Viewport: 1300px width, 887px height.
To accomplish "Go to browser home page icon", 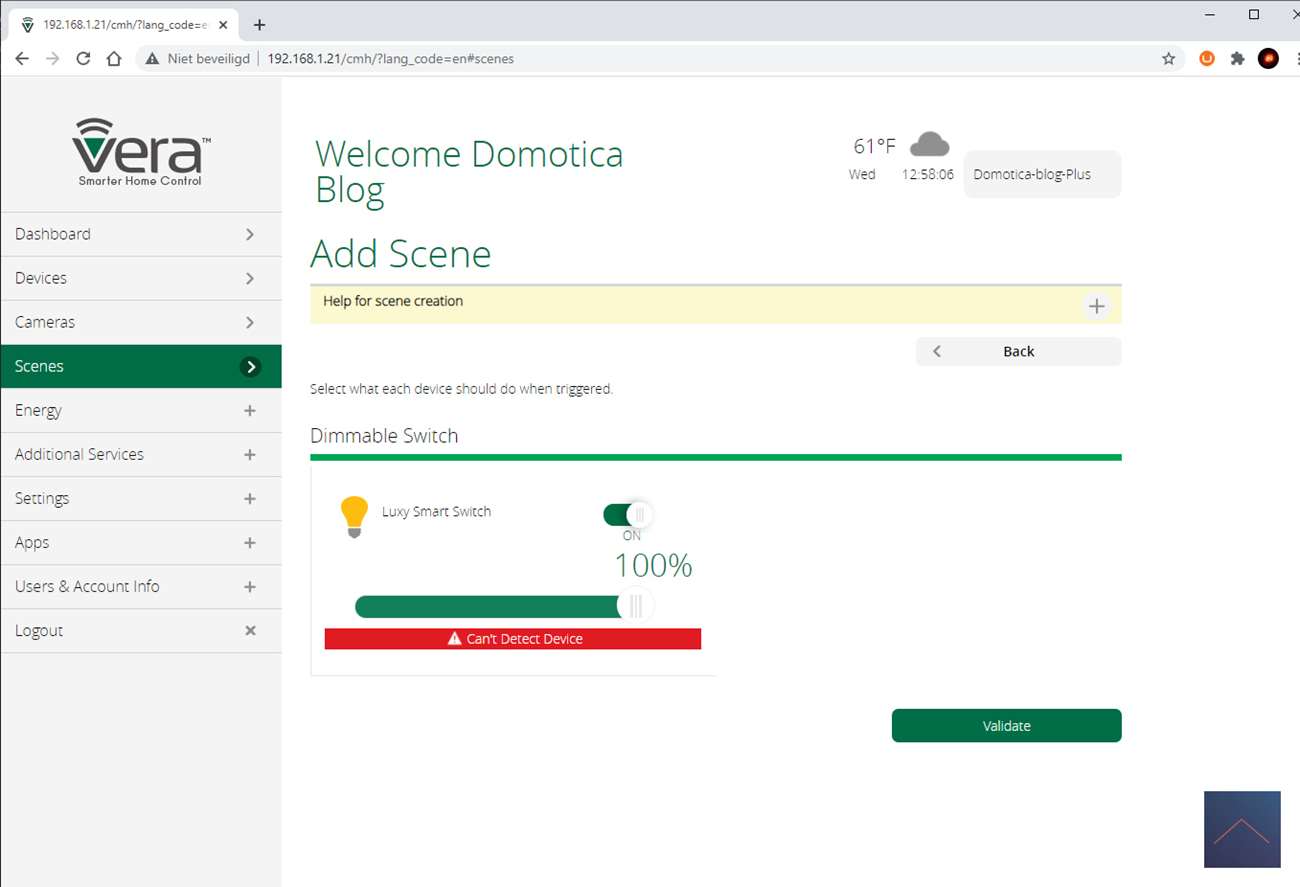I will 114,59.
